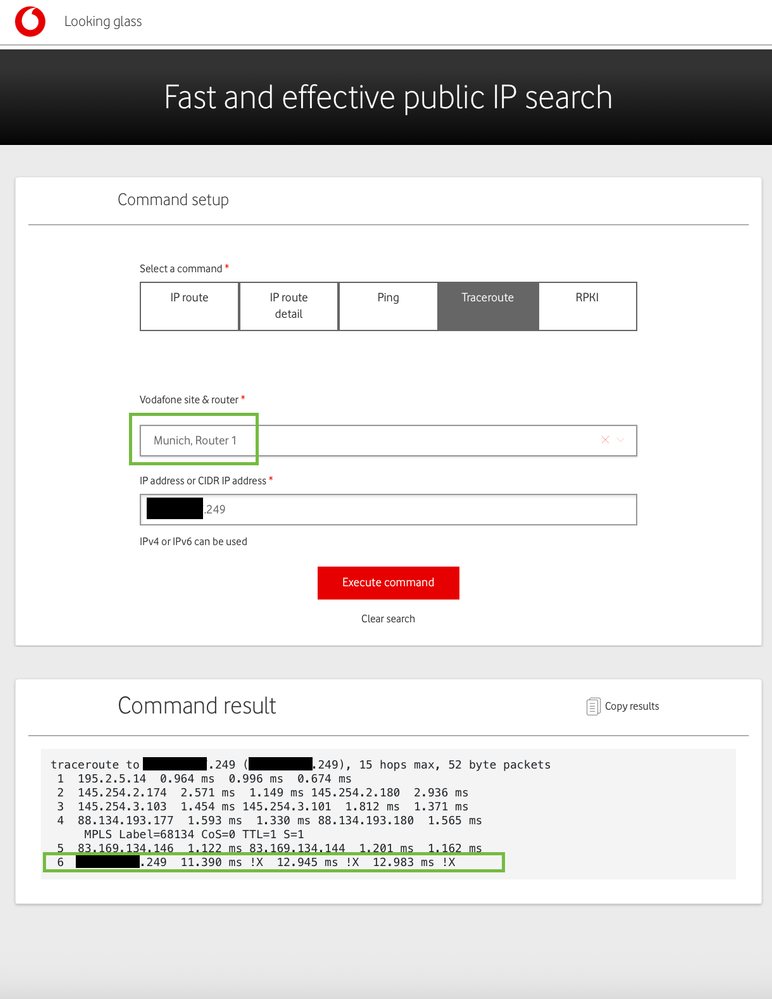Viewport: 772px width, 999px height.
Task: Select the IP route command tab
Action: [x=189, y=306]
